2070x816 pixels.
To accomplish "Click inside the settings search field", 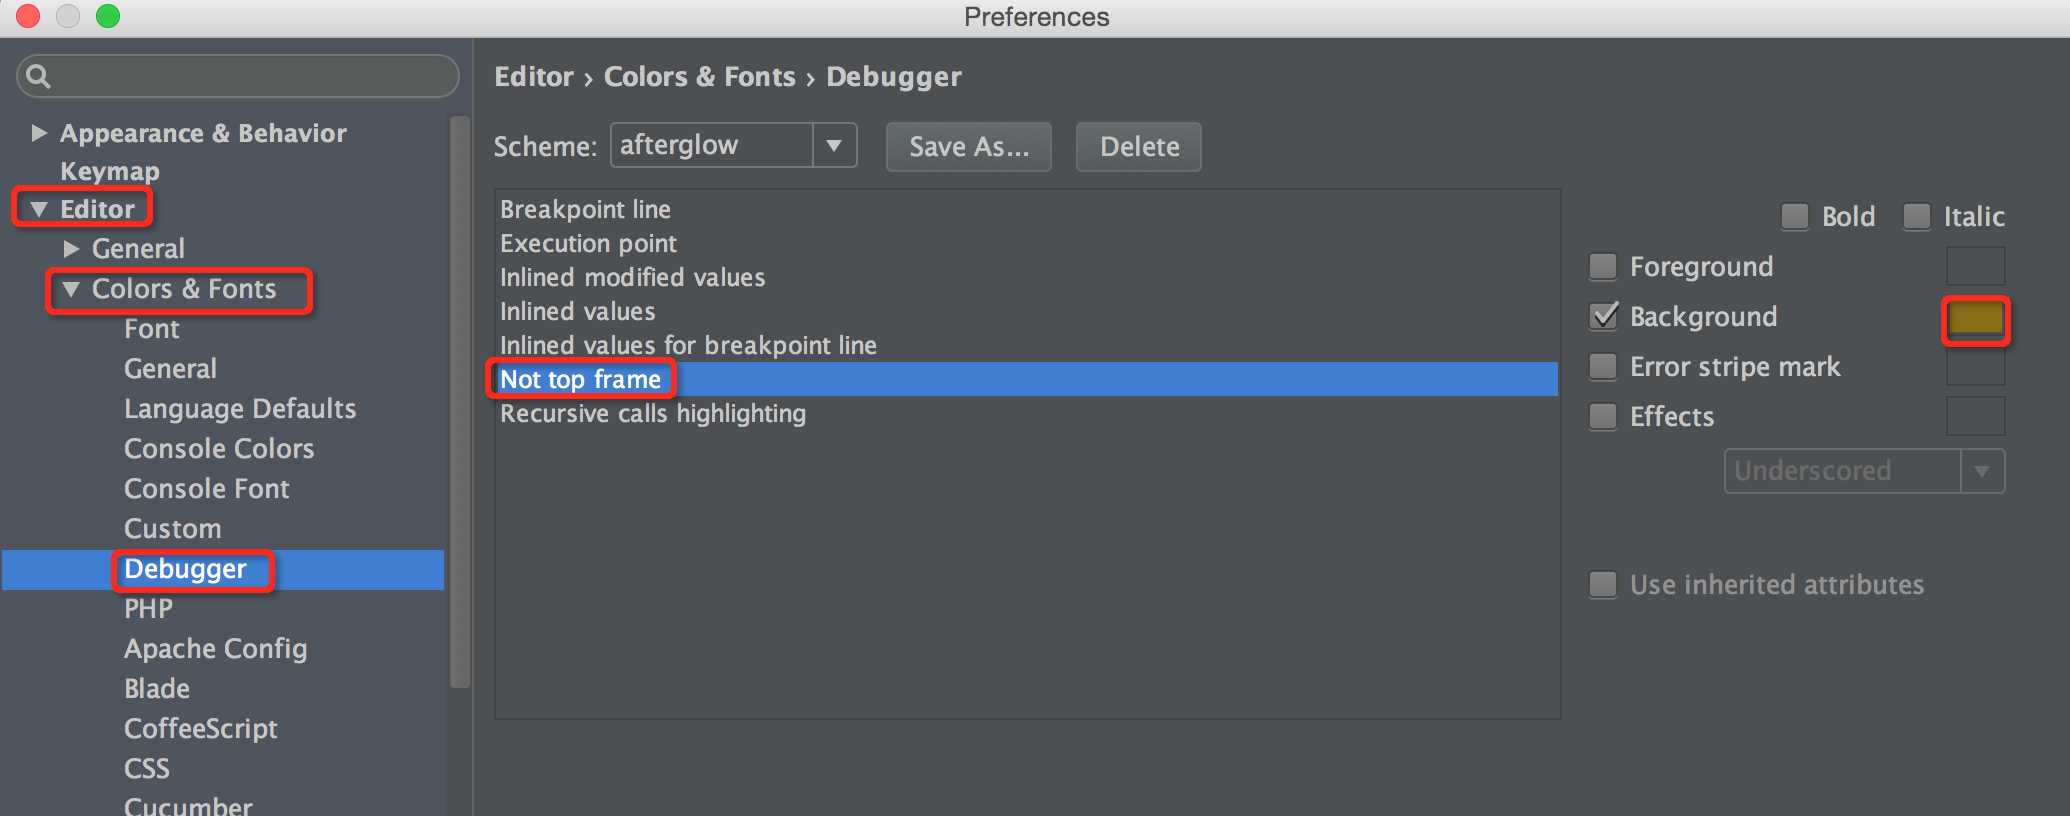I will click(250, 76).
